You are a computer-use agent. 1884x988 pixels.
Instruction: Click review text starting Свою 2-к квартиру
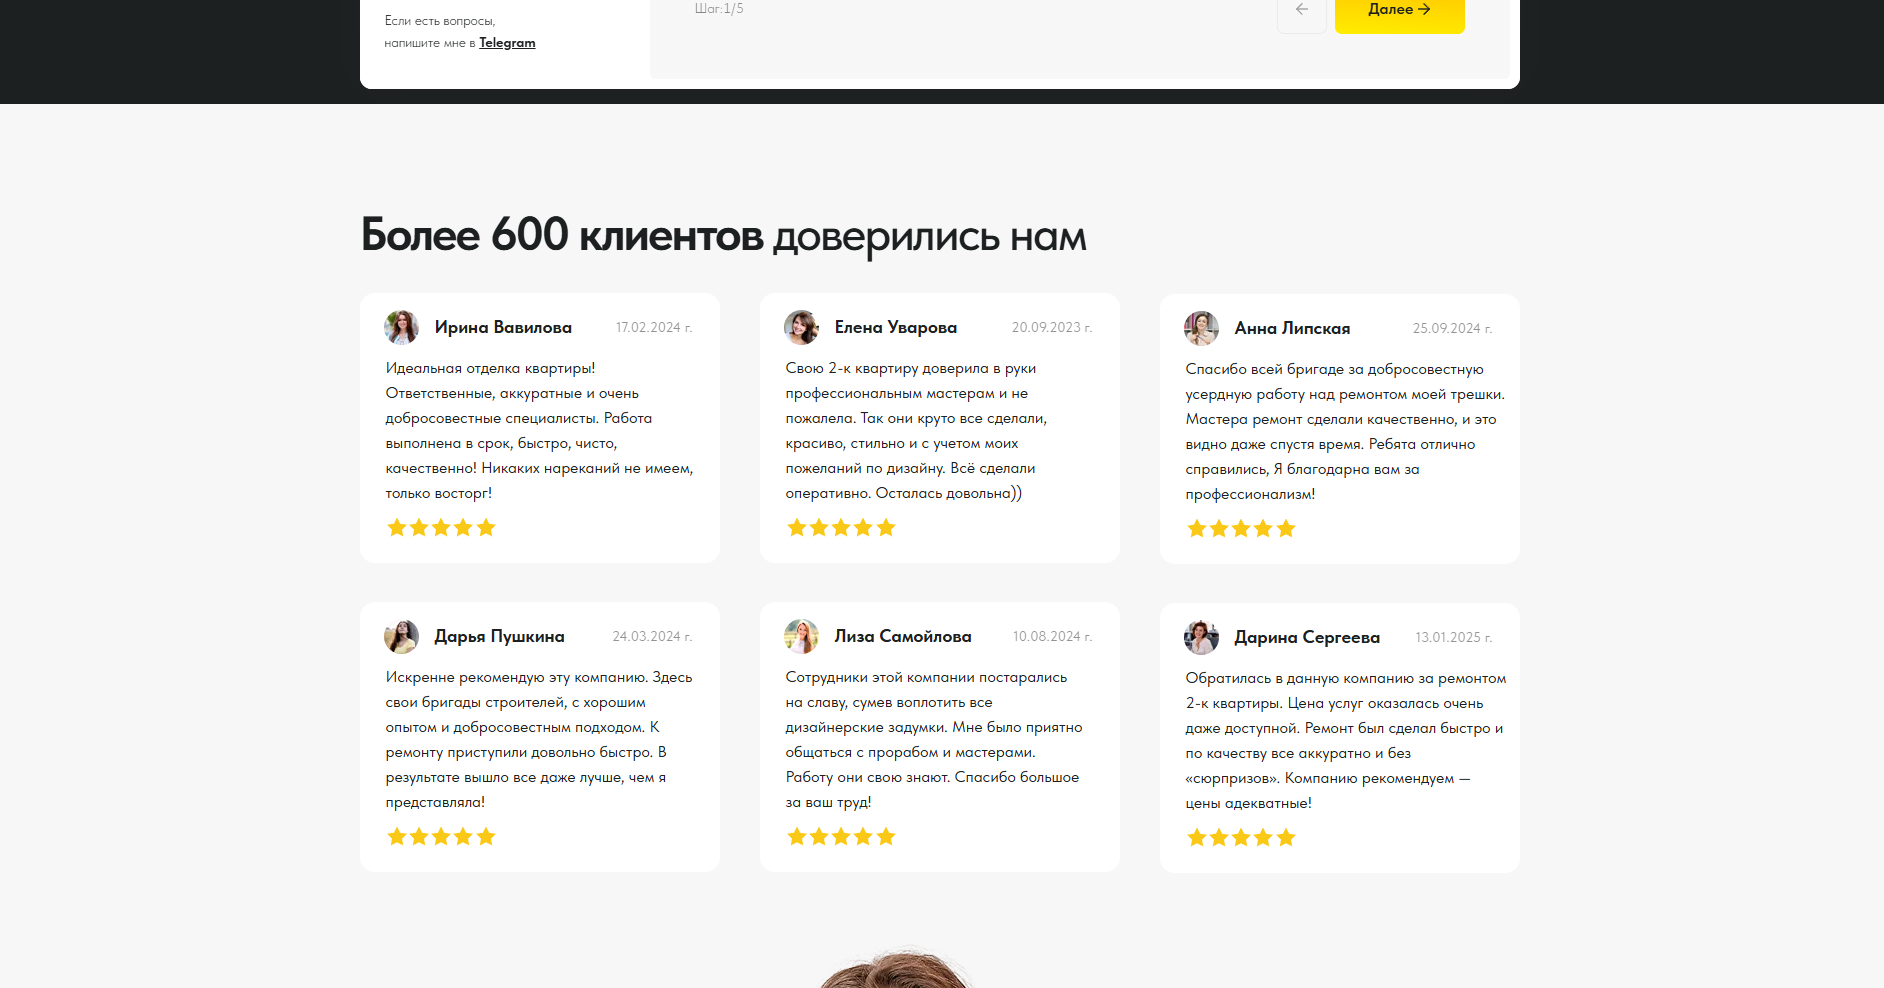coord(917,431)
